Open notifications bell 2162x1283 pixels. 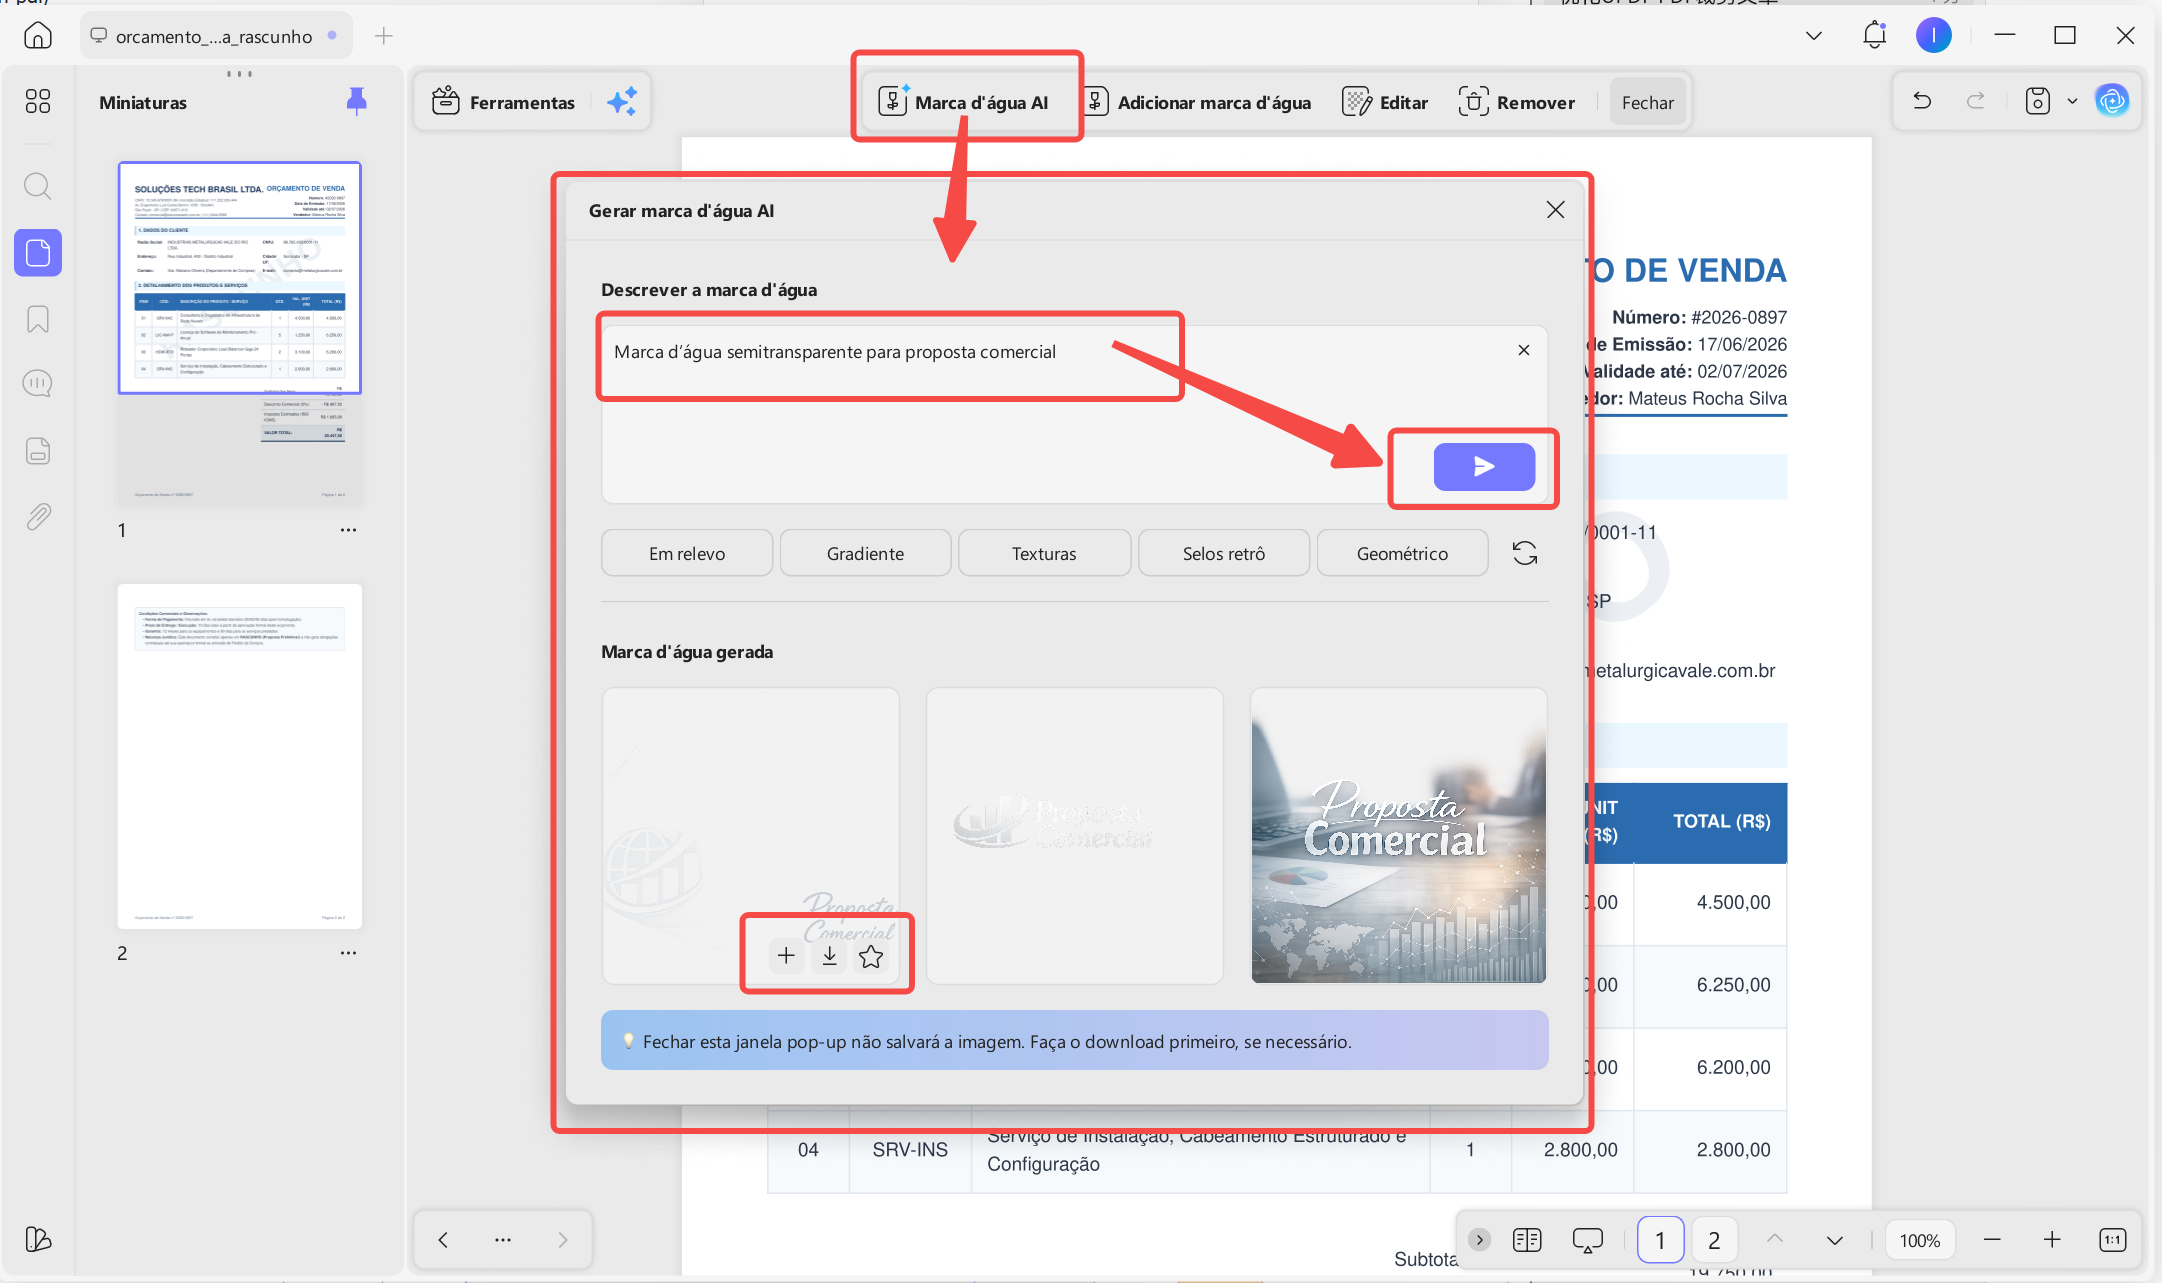[x=1875, y=36]
